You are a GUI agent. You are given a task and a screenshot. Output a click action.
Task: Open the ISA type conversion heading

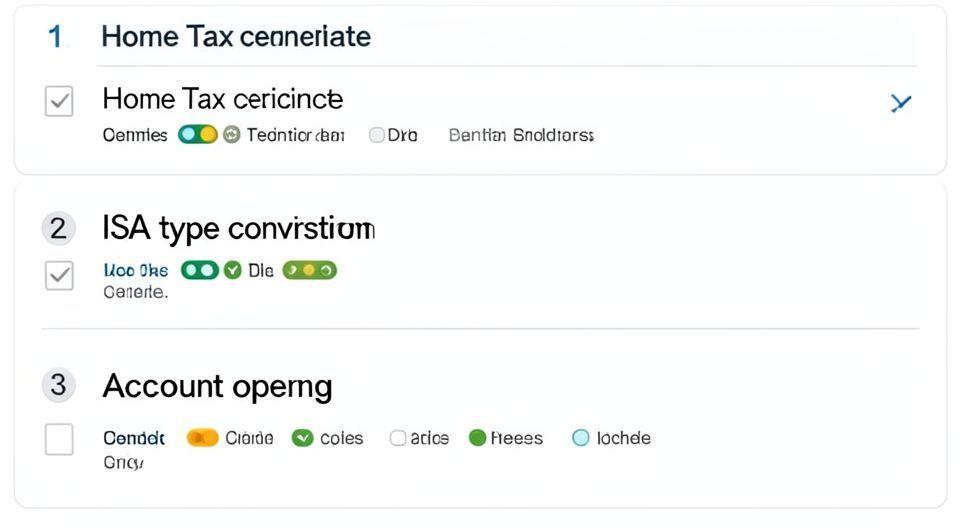click(238, 229)
